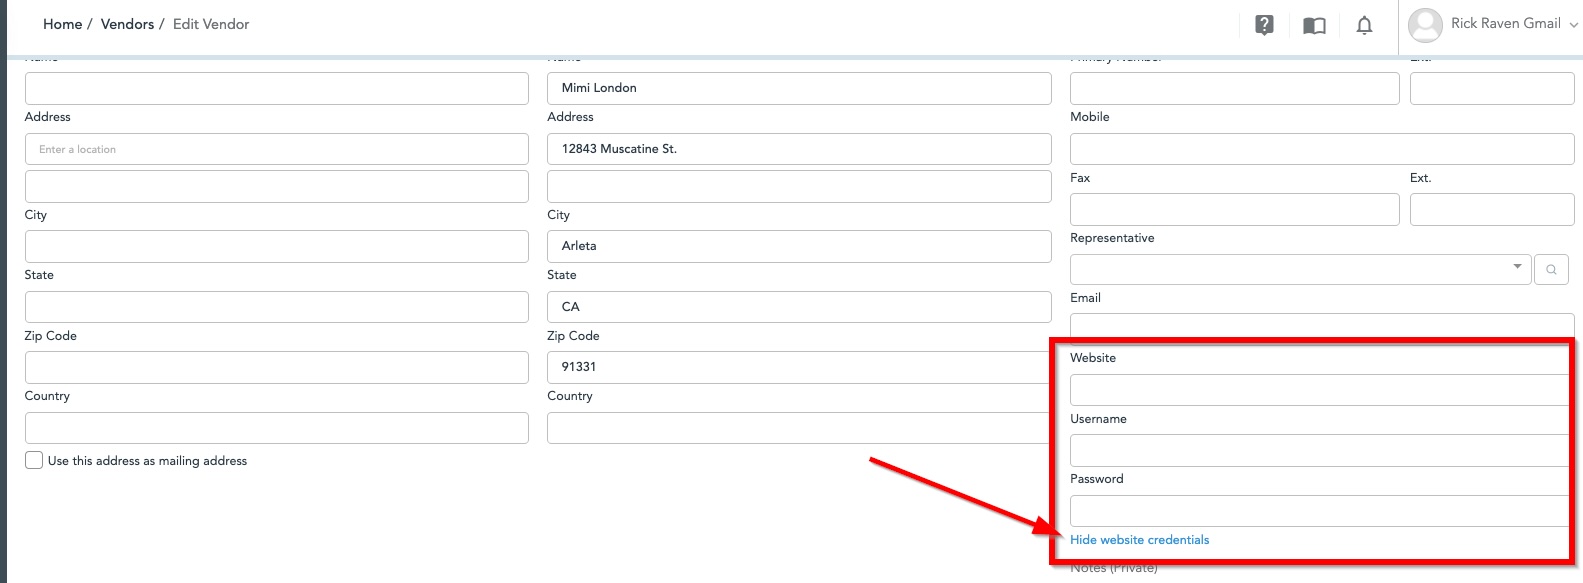Click the Primary Number Ext. field

click(x=1492, y=88)
